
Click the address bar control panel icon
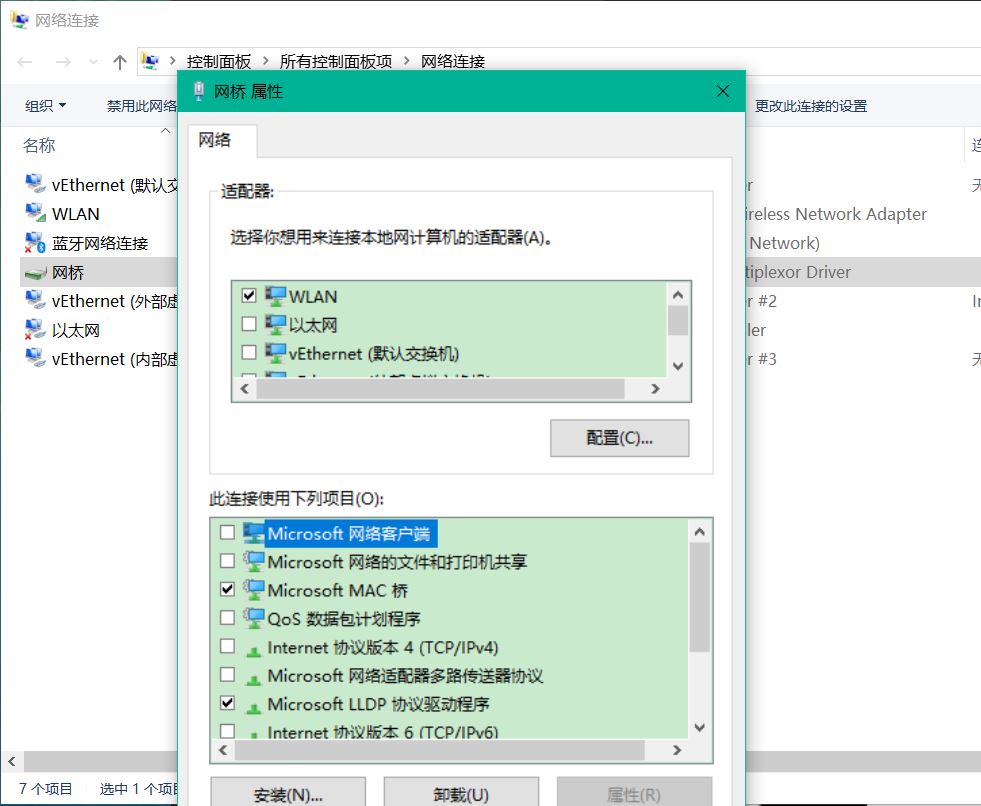coord(150,61)
